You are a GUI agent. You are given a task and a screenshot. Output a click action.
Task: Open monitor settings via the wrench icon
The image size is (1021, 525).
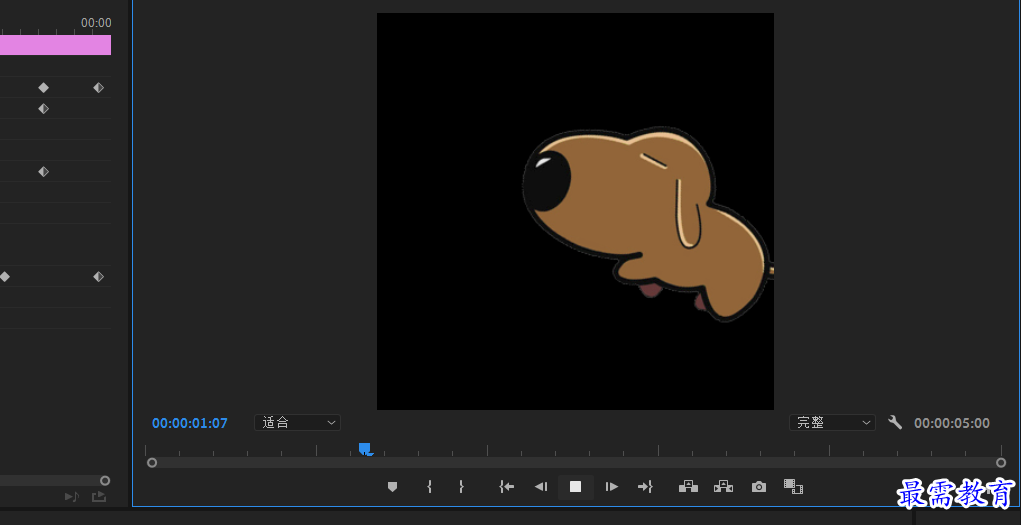[895, 422]
